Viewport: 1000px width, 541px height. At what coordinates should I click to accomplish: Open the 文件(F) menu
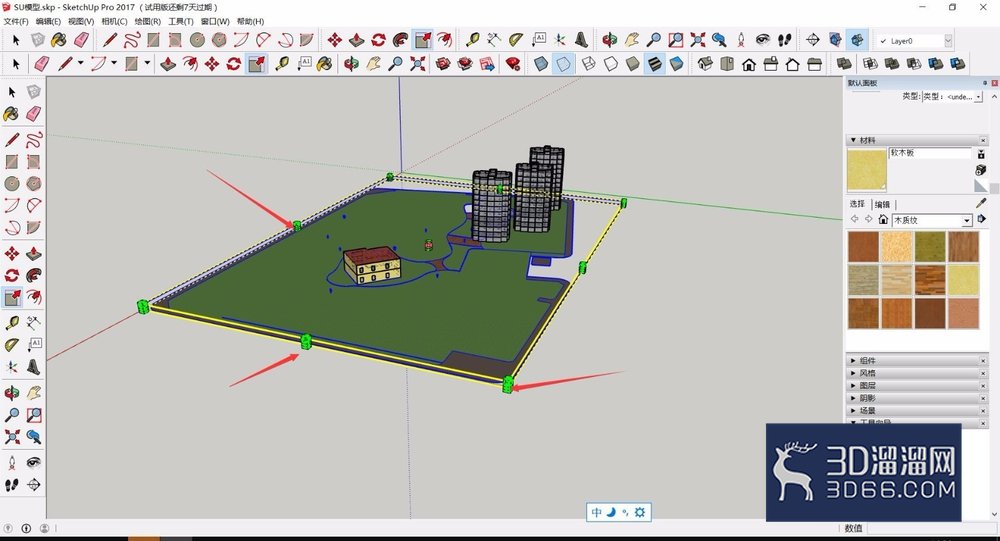tap(16, 21)
